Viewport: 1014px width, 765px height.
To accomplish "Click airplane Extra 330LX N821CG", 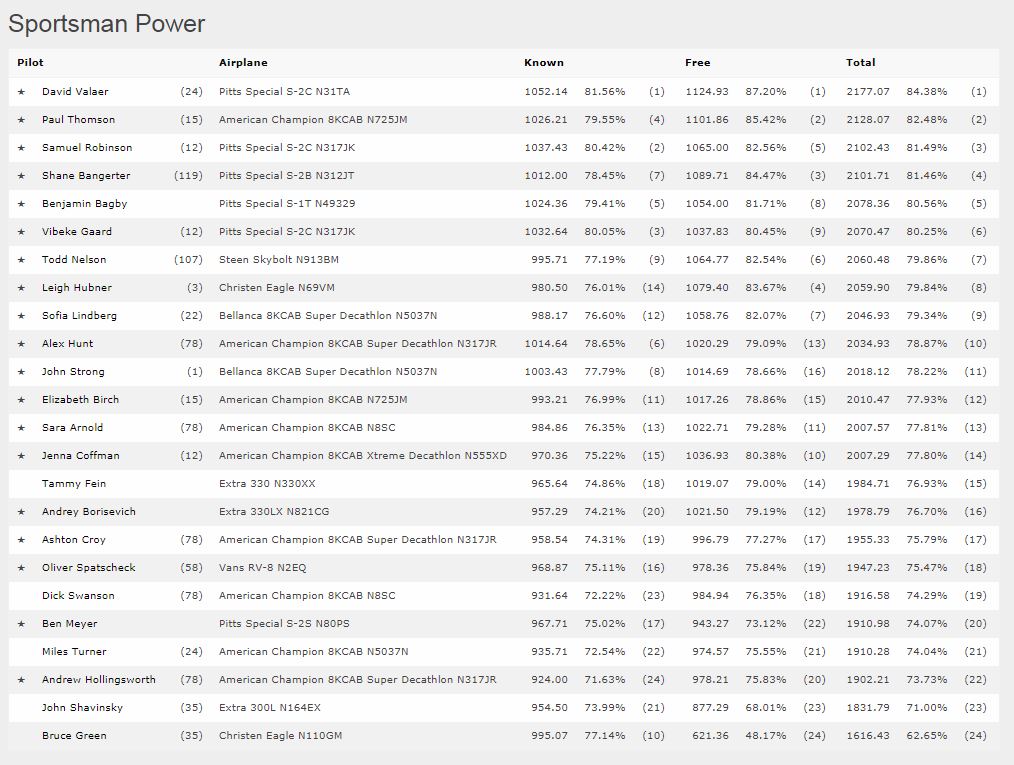I will click(x=274, y=512).
